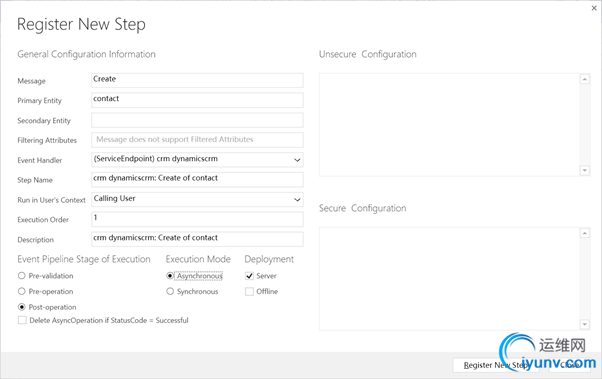The width and height of the screenshot is (602, 379).
Task: Click the Register New Step button
Action: pos(496,365)
